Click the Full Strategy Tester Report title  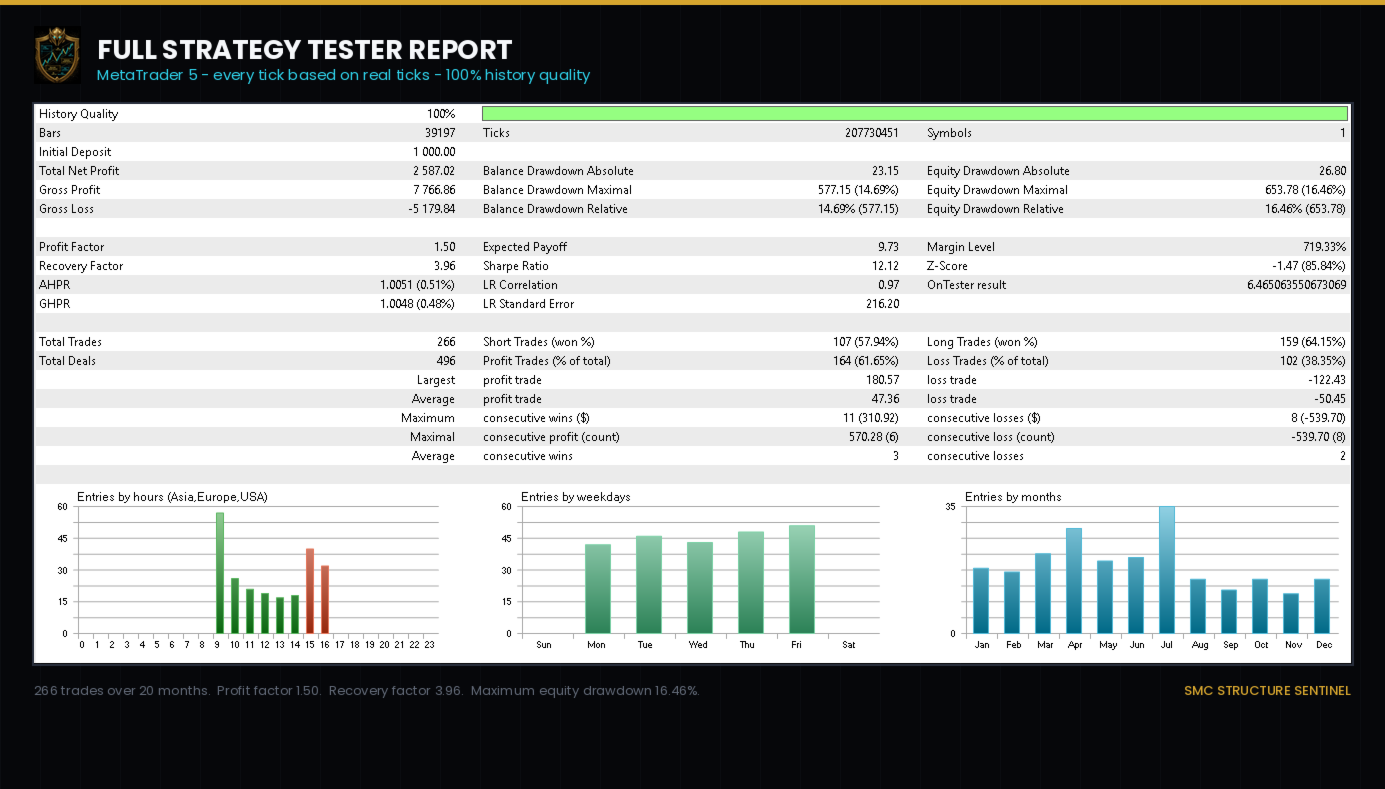(x=305, y=50)
